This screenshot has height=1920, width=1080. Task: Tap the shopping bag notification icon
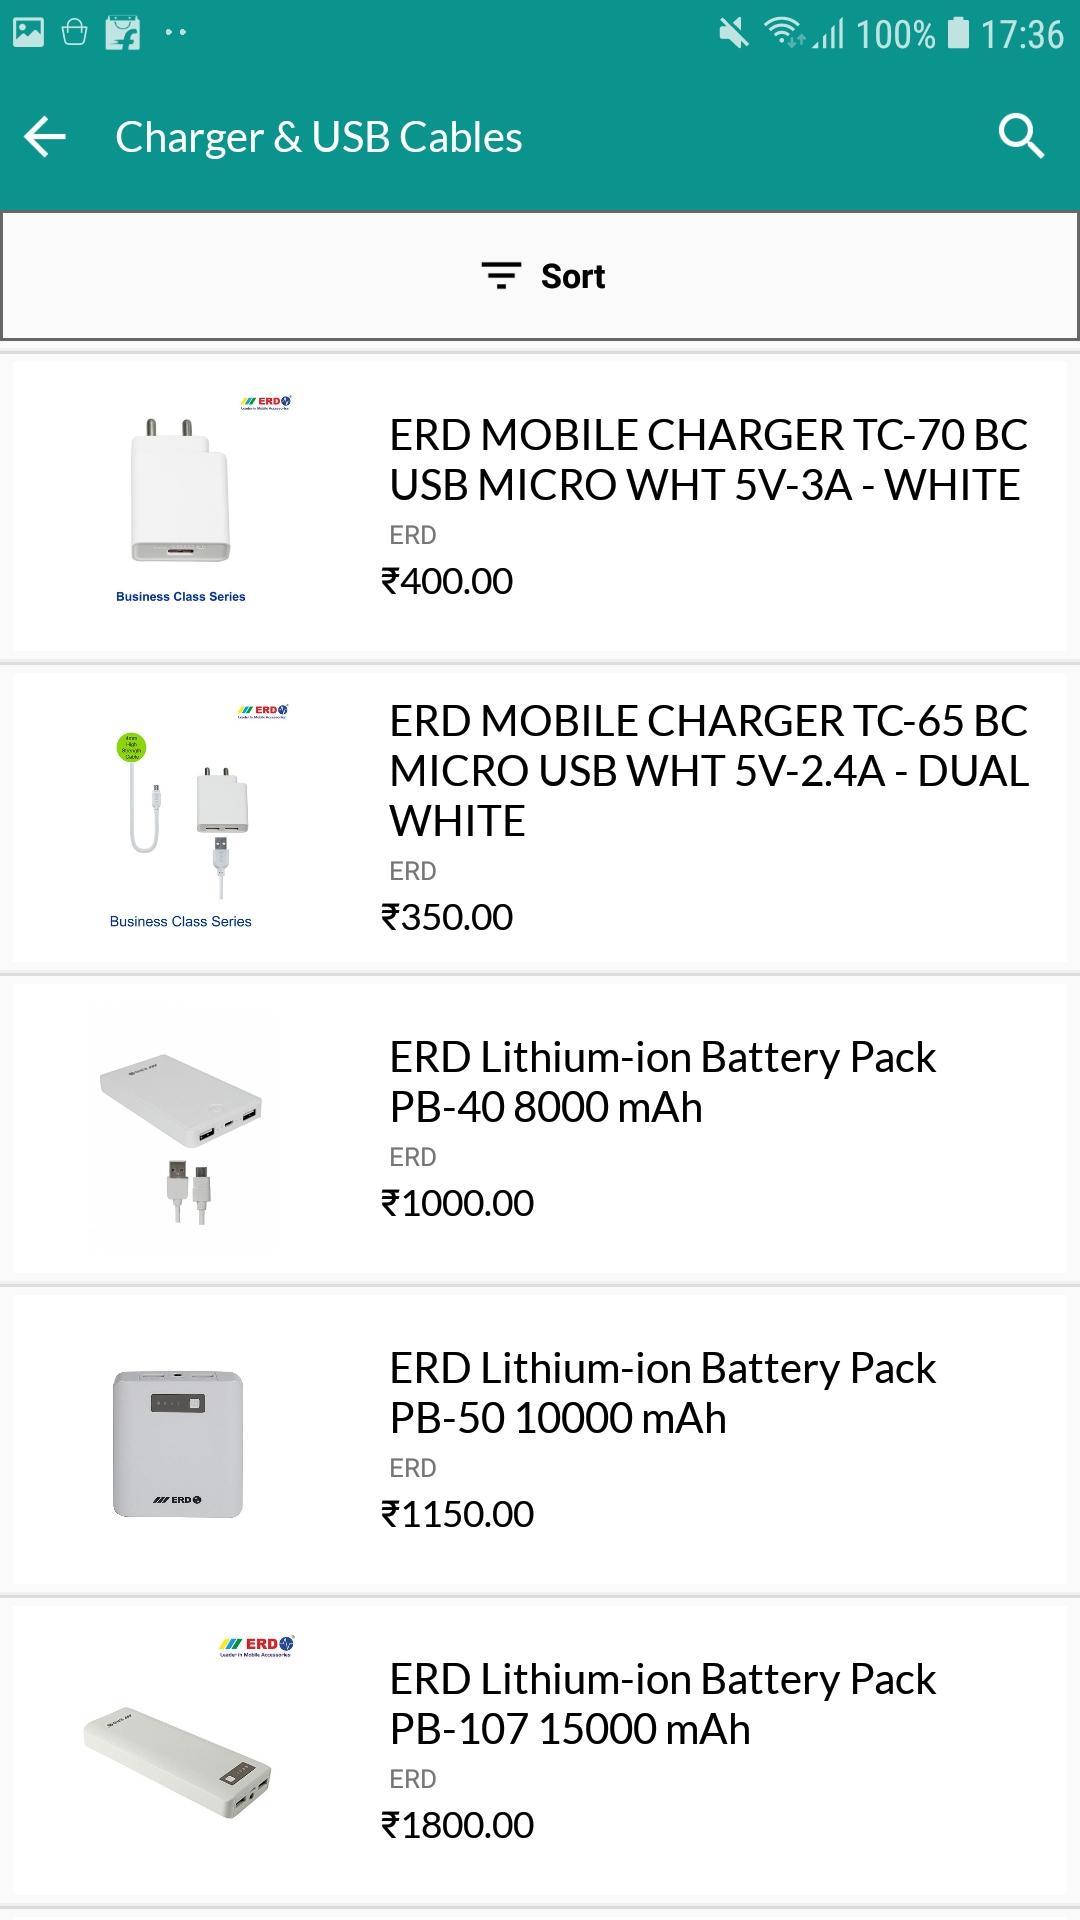(75, 33)
